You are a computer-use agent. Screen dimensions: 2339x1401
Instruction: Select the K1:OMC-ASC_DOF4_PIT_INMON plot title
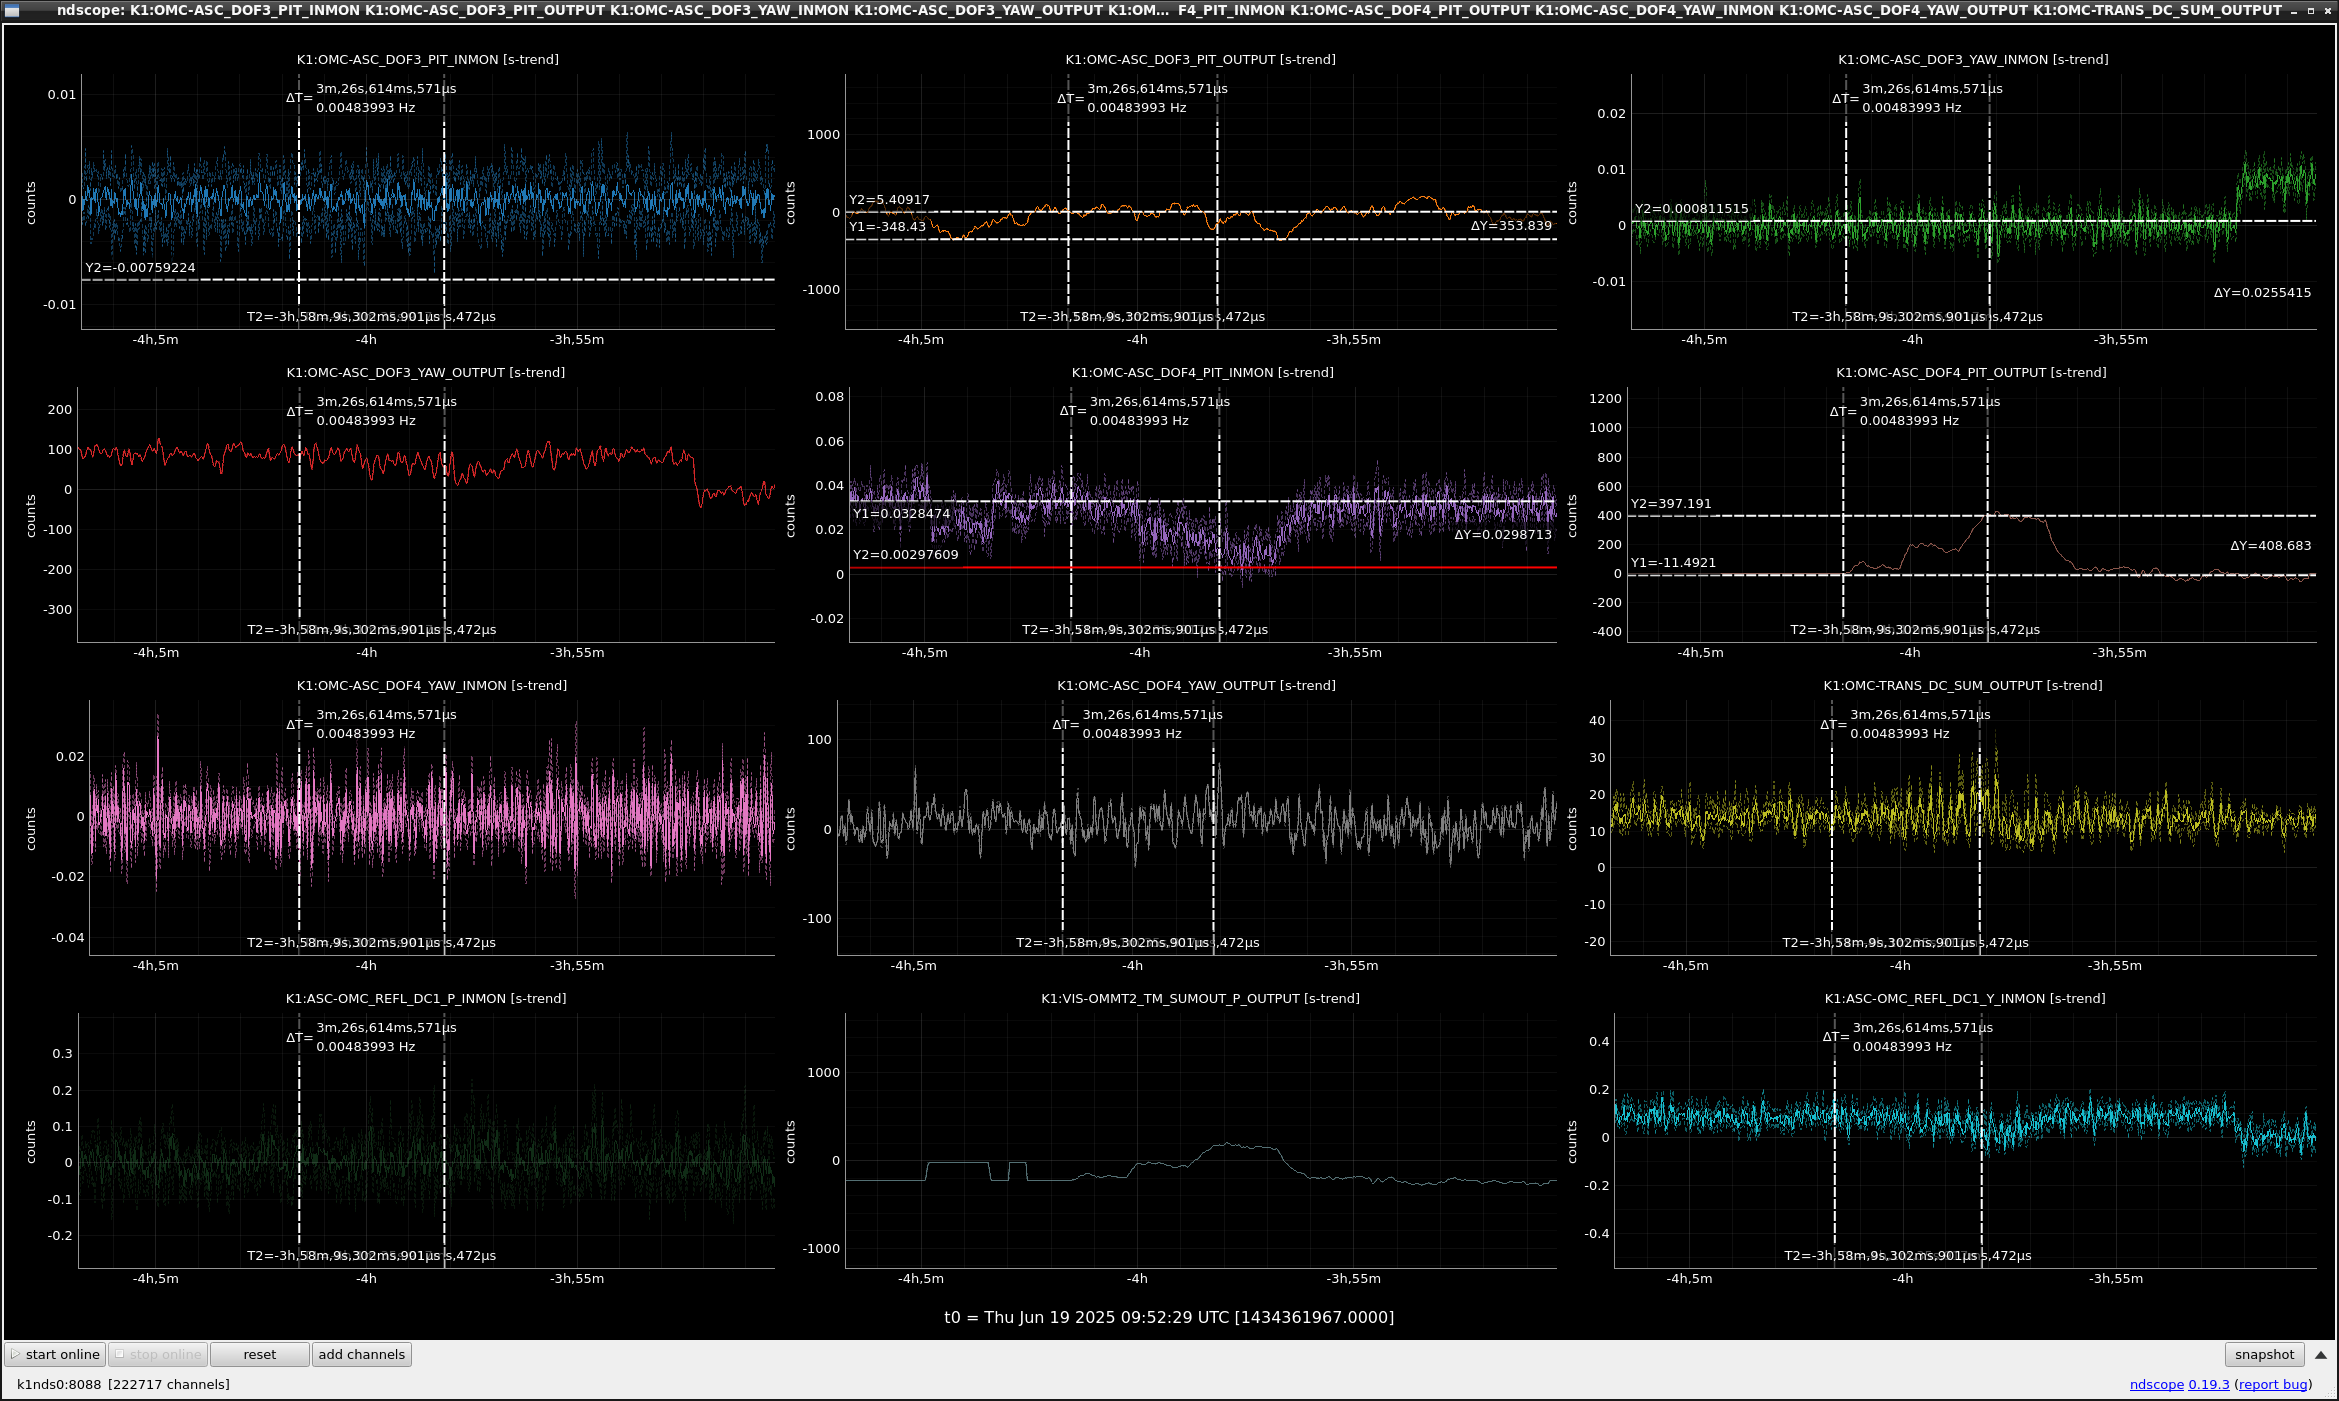click(x=1202, y=372)
